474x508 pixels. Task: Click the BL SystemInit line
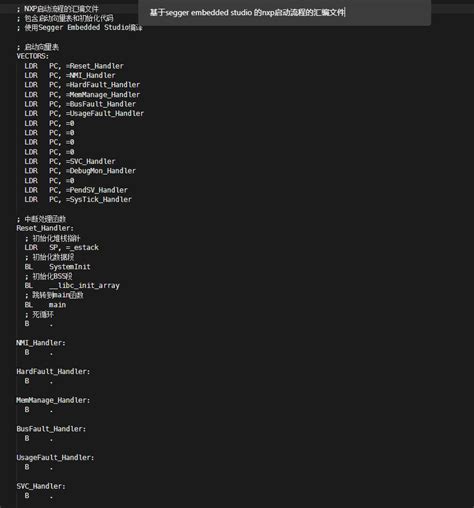(57, 267)
